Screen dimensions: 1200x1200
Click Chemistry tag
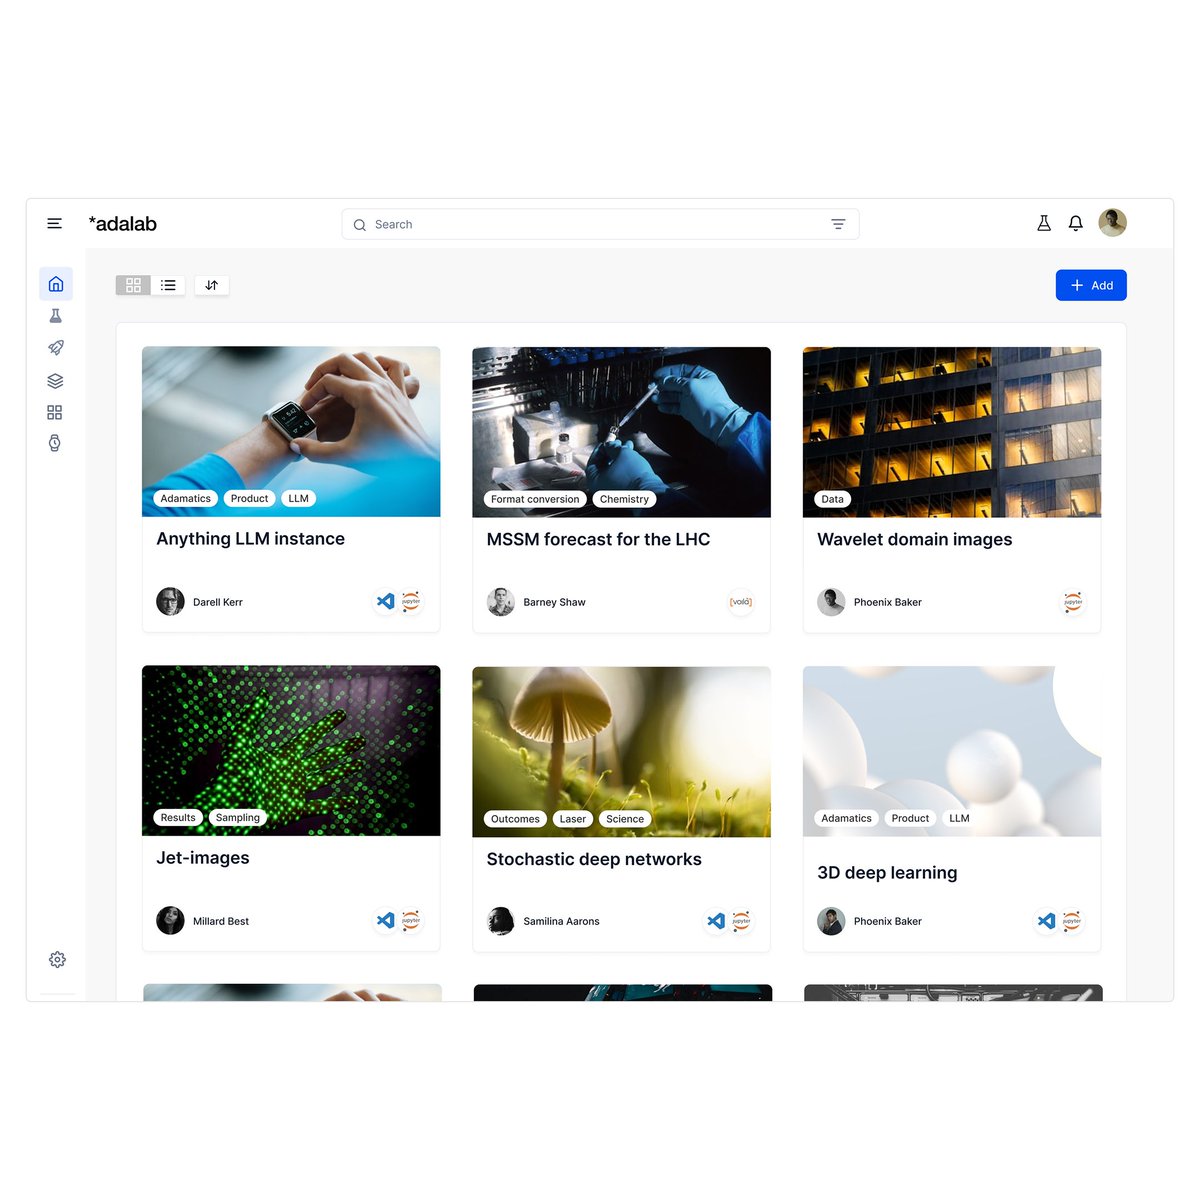[624, 499]
